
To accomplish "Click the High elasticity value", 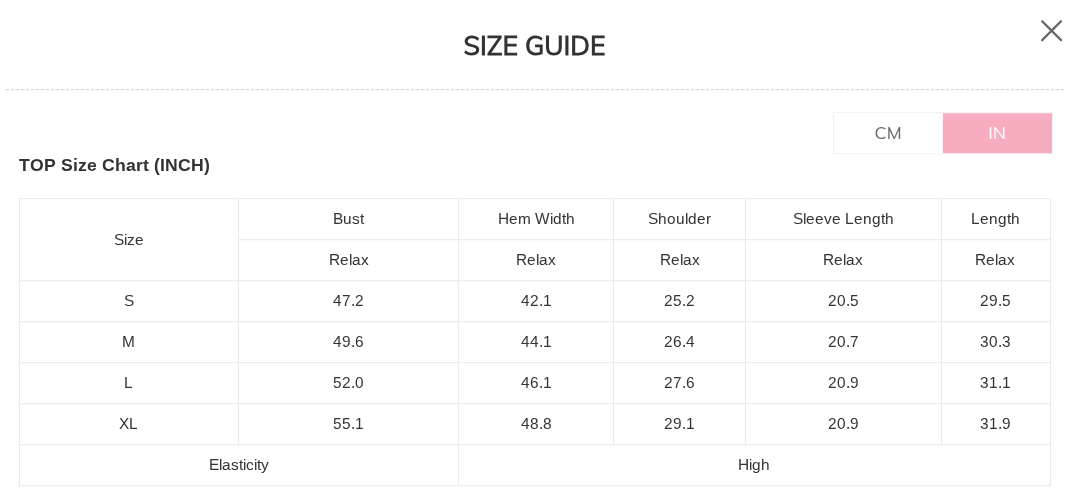I will click(x=754, y=465).
